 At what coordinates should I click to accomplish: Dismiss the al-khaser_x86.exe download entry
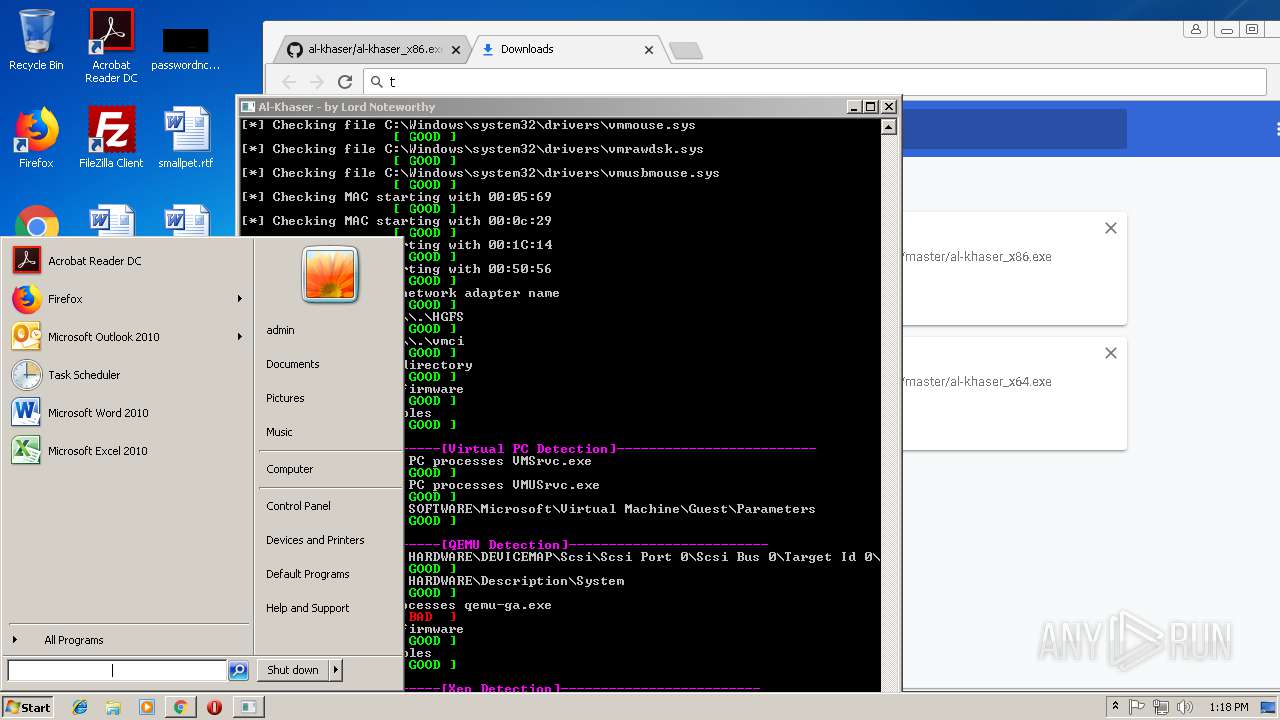(1110, 228)
